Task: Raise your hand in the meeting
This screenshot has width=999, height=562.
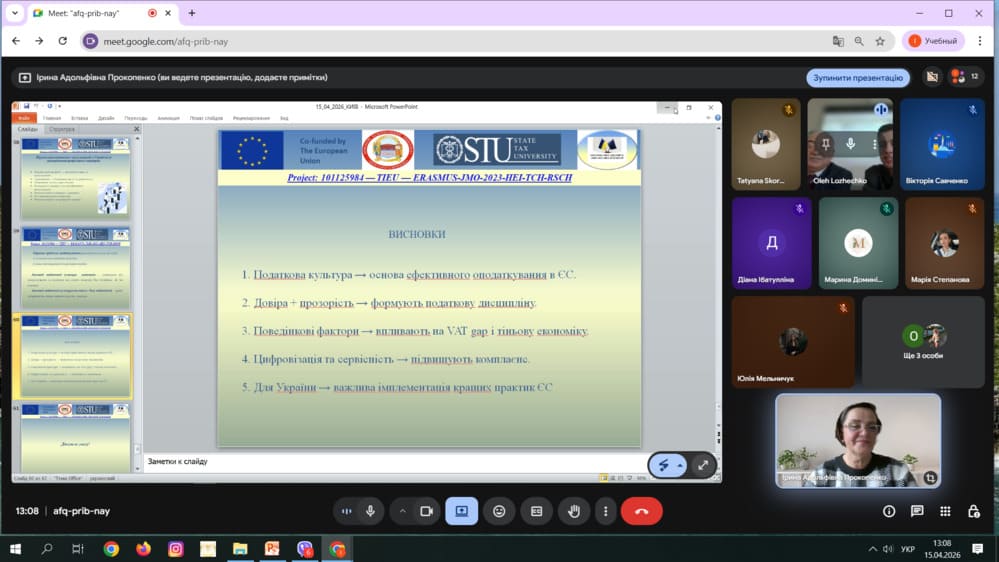Action: 574,511
